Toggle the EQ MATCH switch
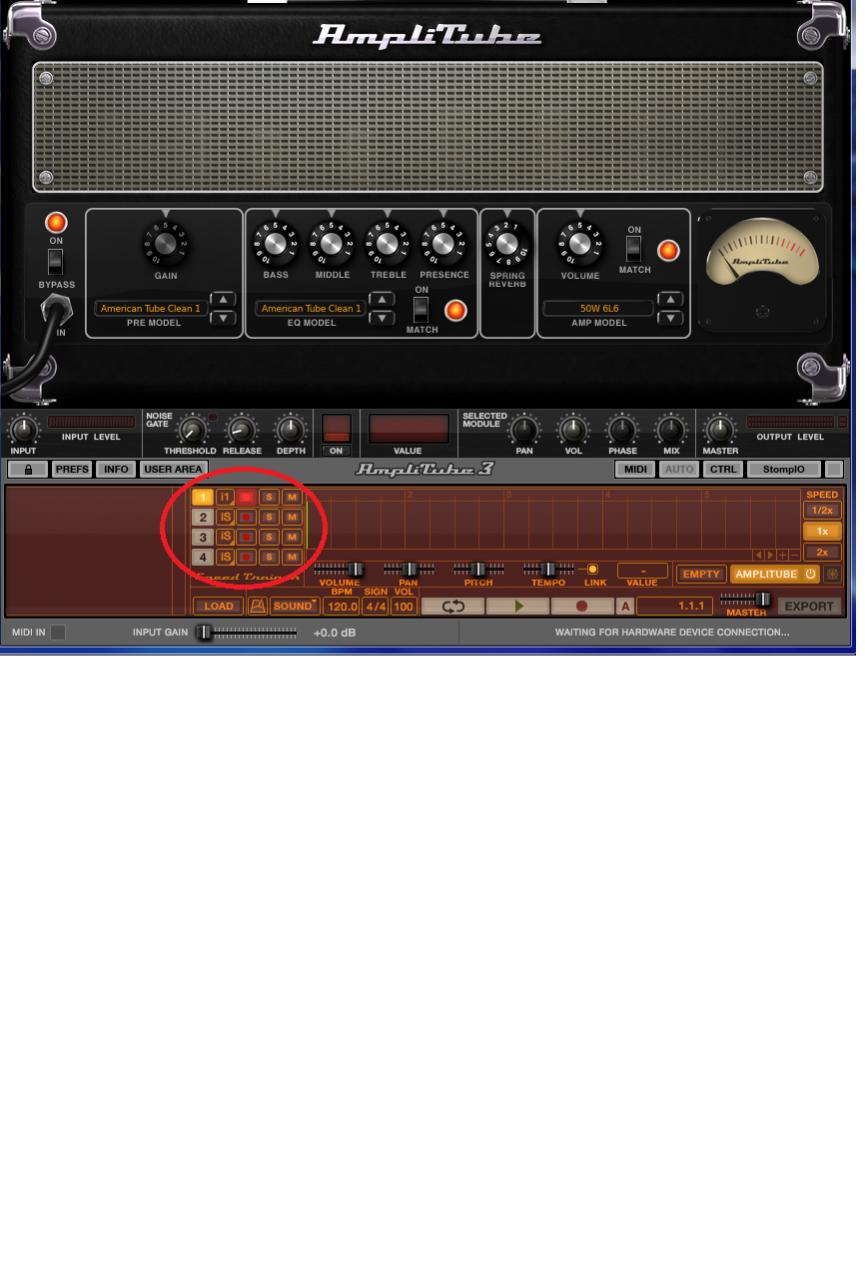 (421, 309)
